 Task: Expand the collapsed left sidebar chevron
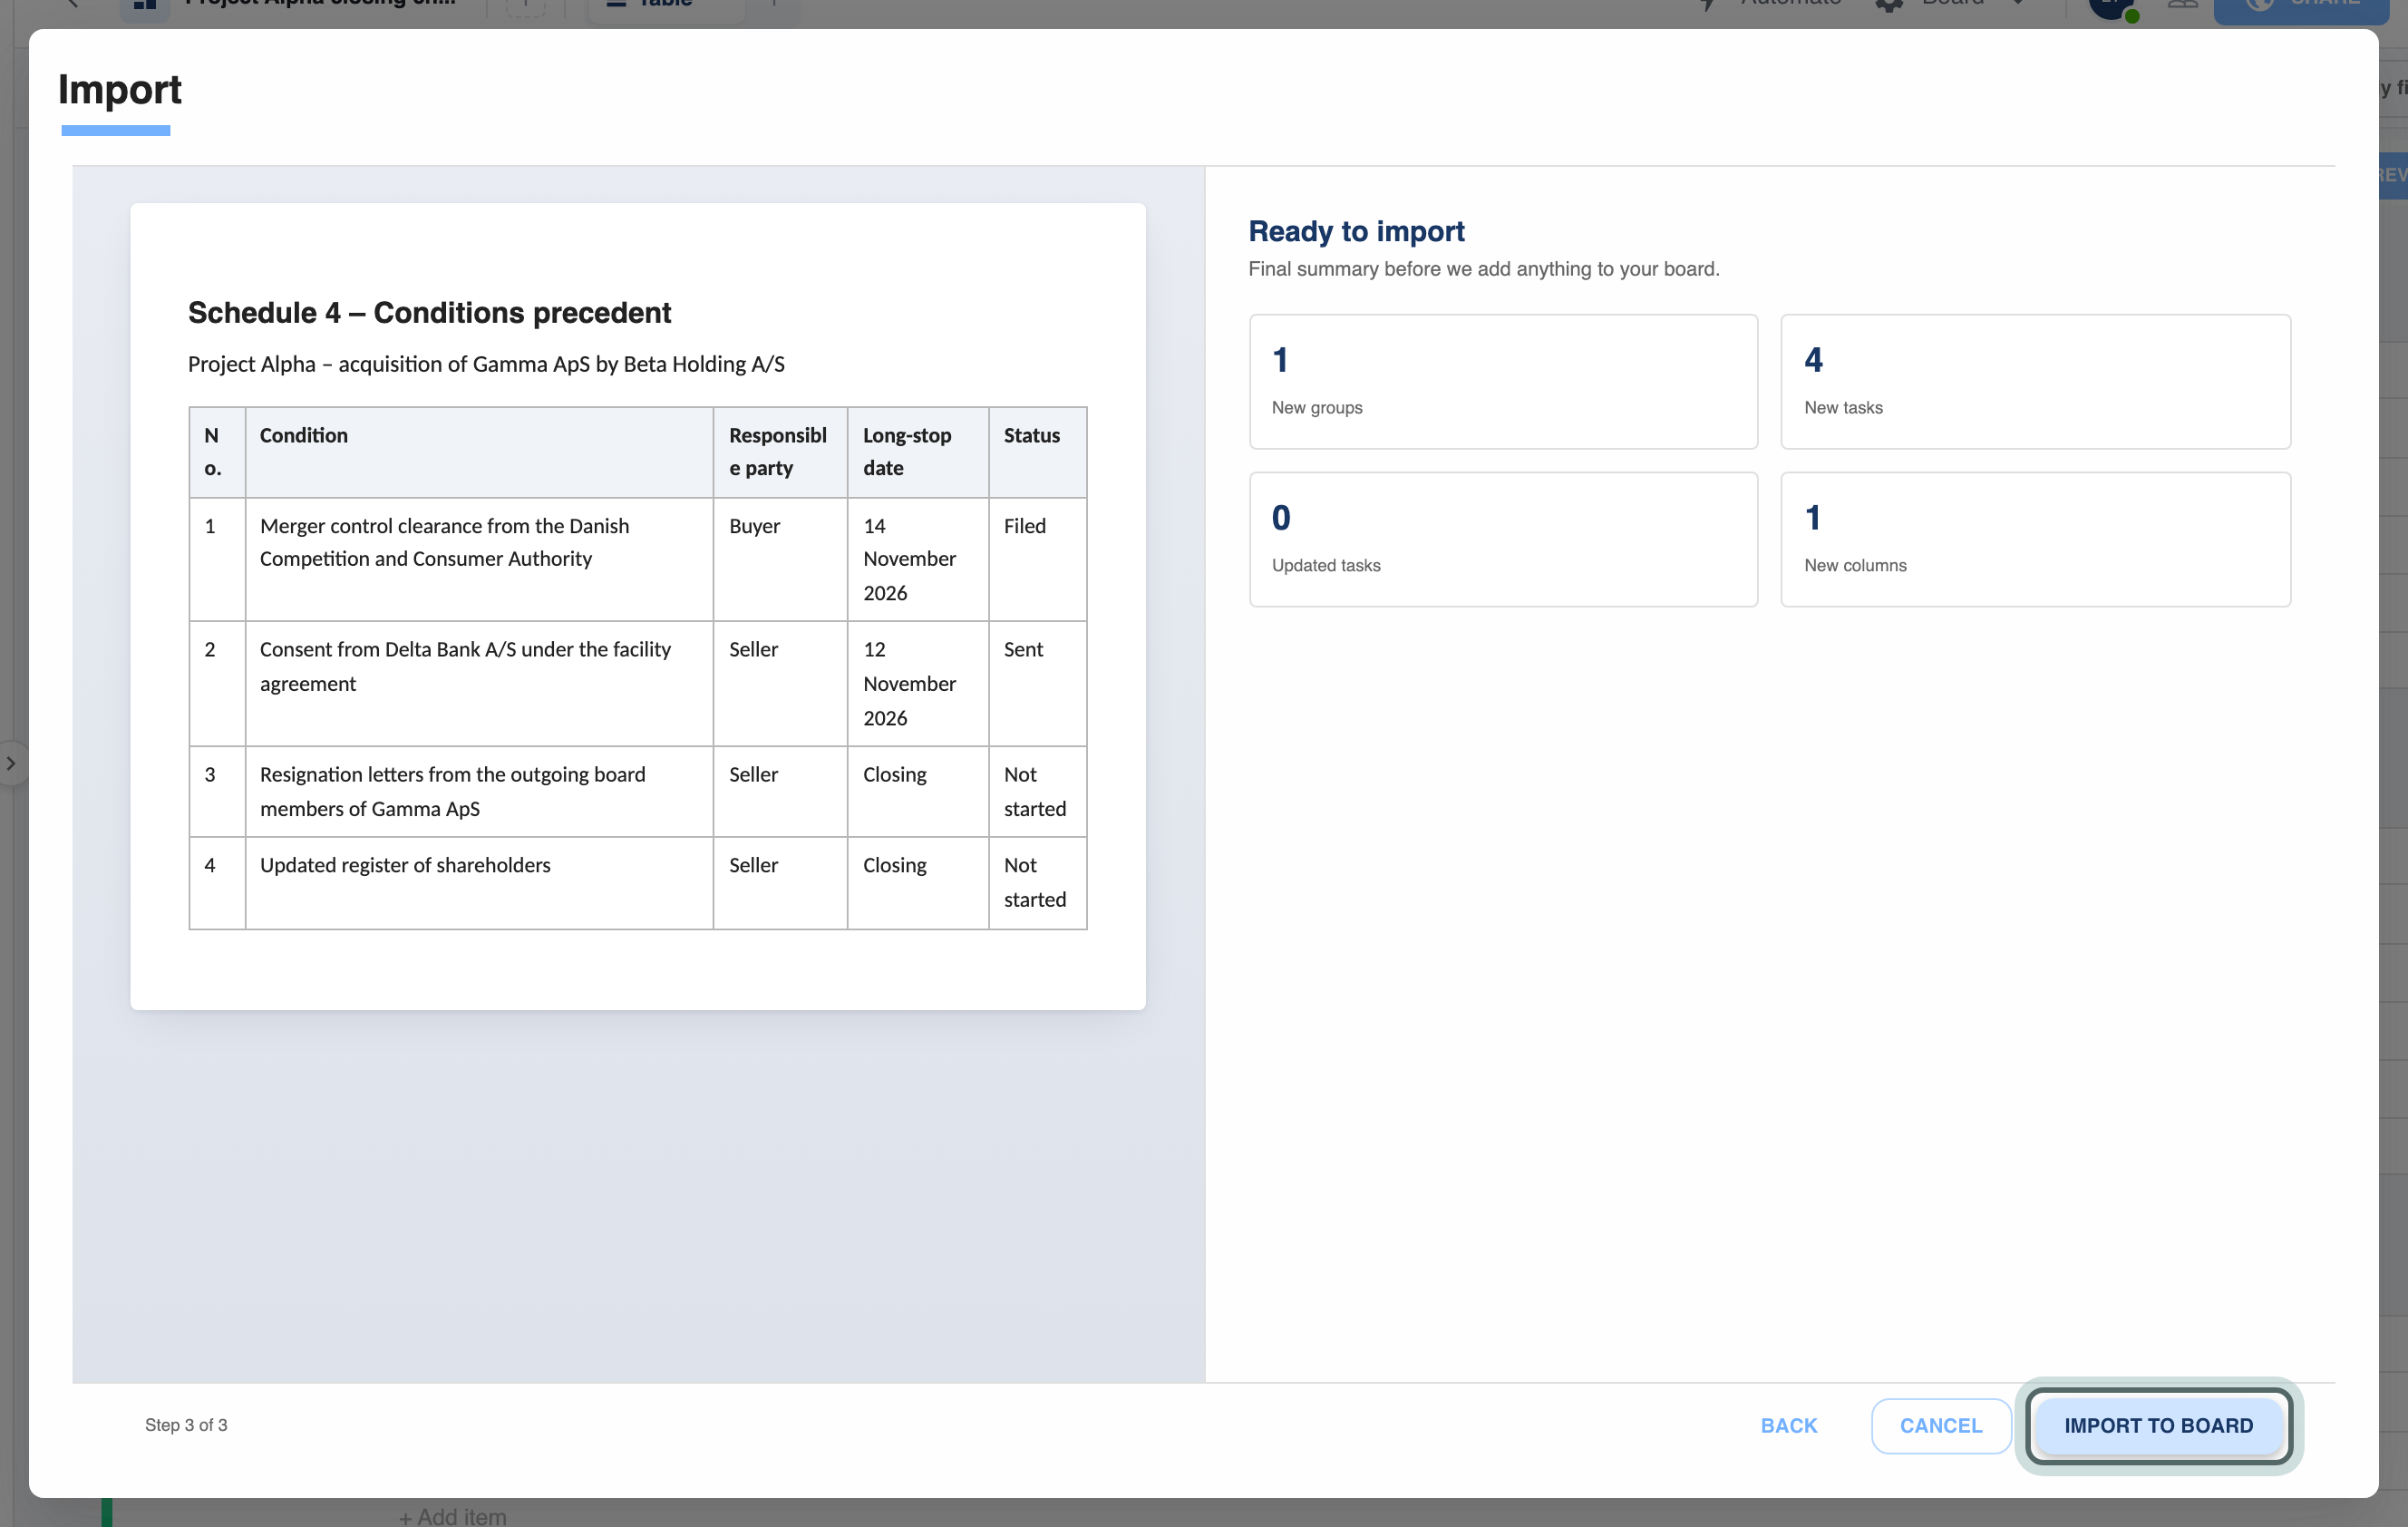[x=11, y=764]
